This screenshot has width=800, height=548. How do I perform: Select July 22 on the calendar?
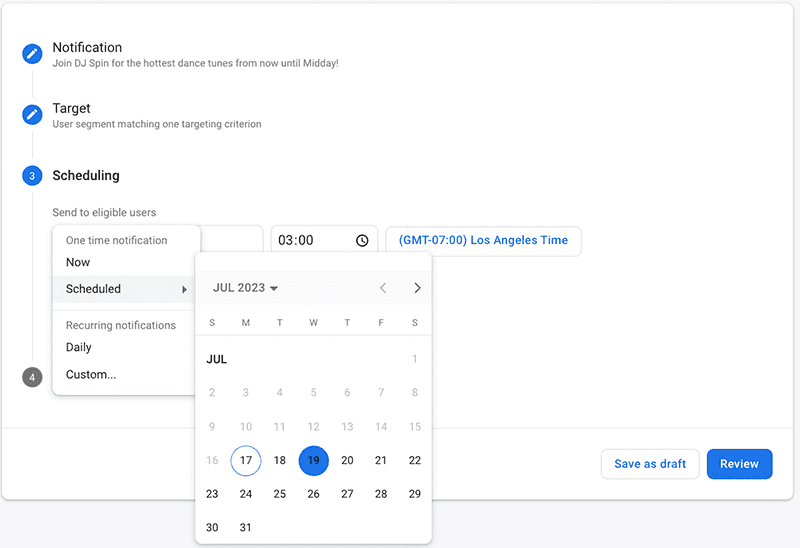point(415,461)
